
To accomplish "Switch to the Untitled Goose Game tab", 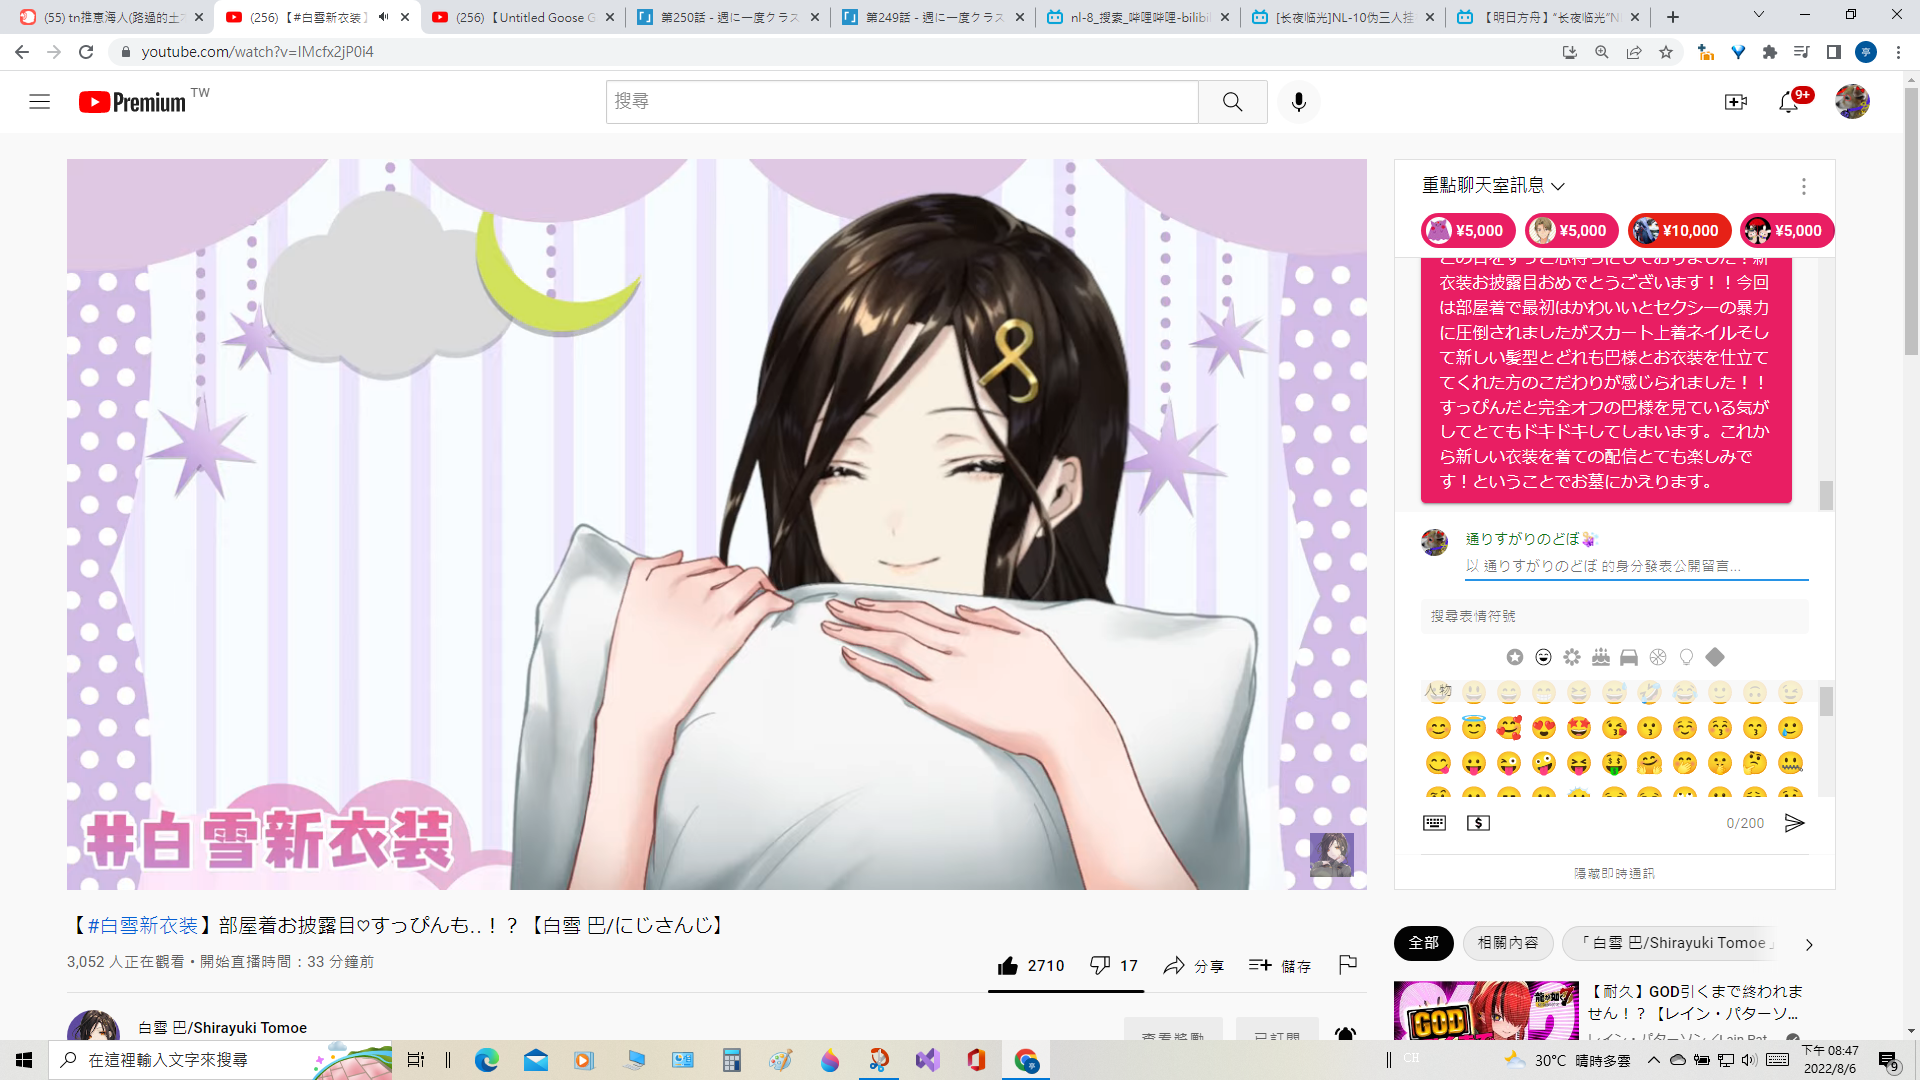I will [524, 17].
